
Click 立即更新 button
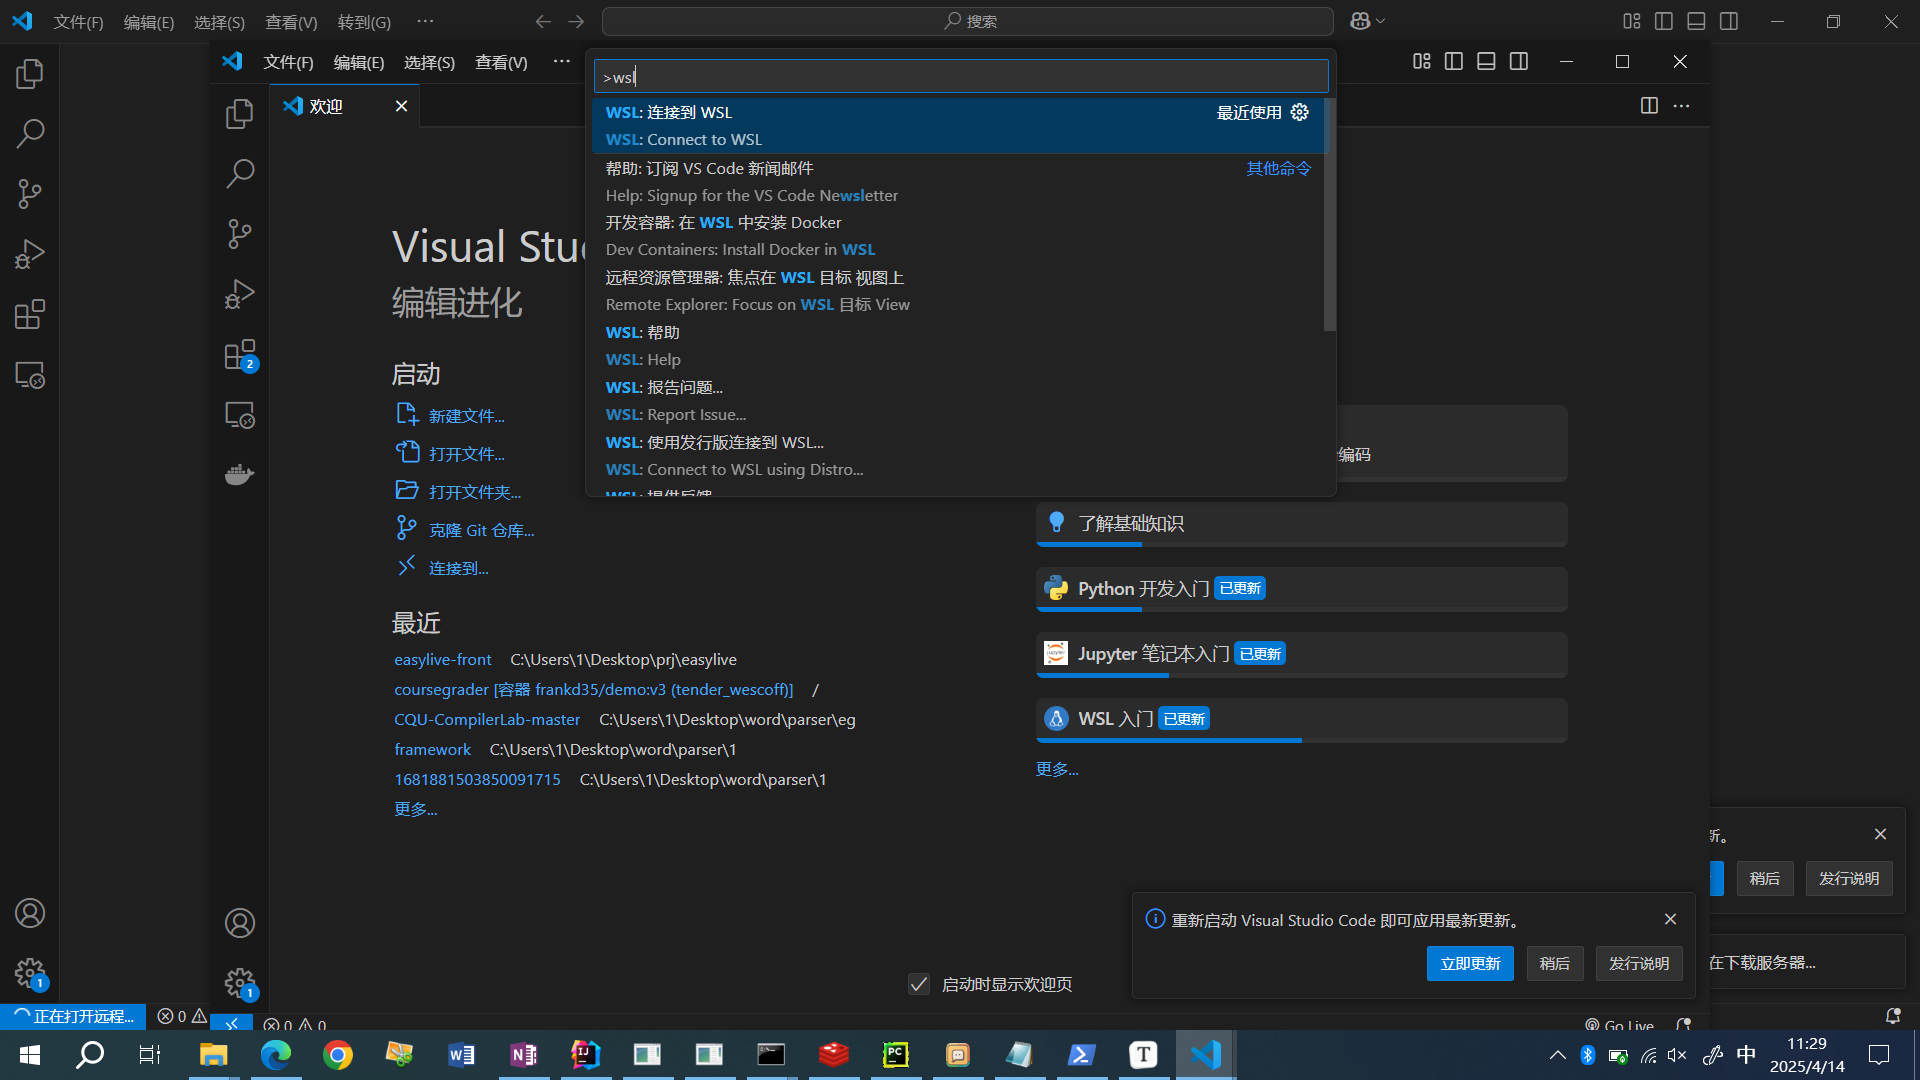[1470, 963]
